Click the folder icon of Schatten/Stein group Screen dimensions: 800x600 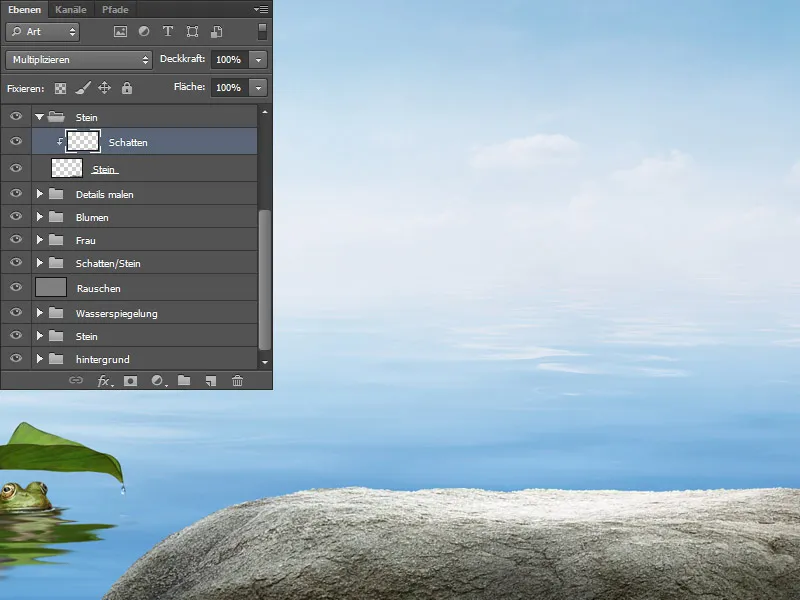[56, 263]
